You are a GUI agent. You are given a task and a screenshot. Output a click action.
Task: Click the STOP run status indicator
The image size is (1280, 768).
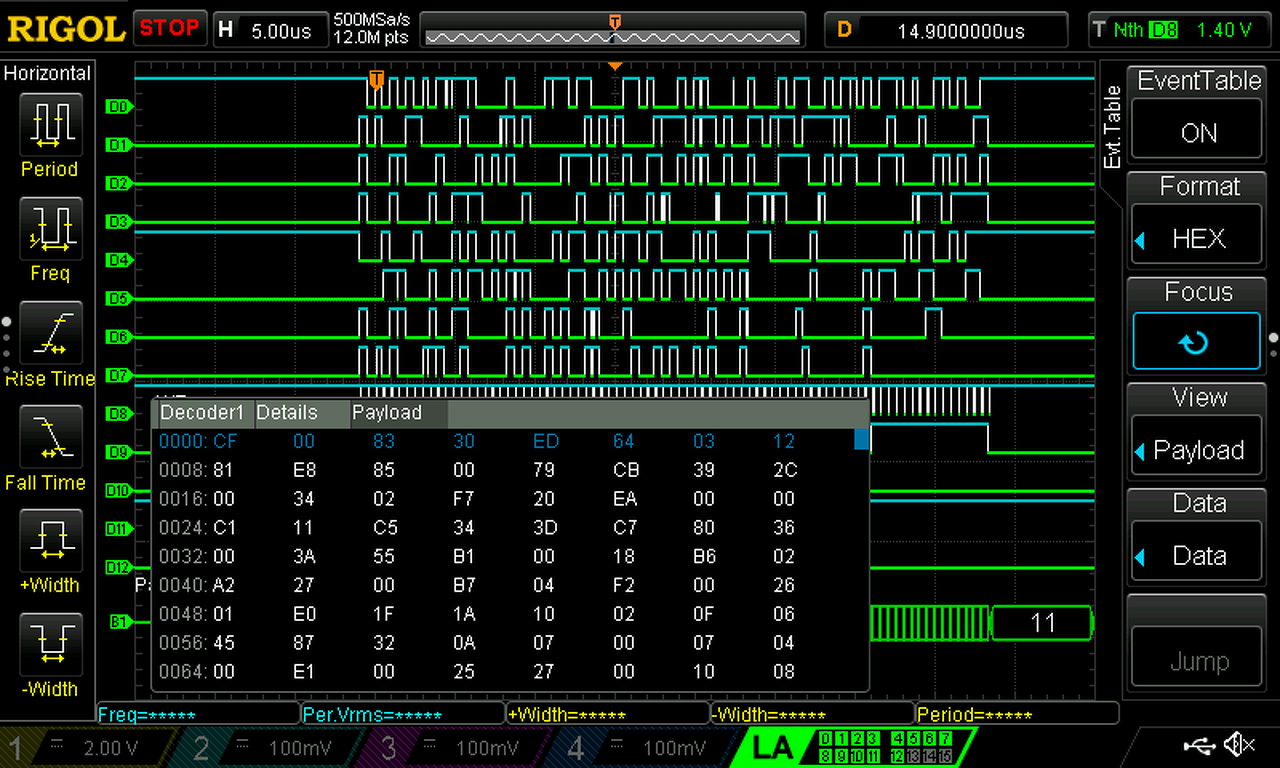pyautogui.click(x=169, y=28)
